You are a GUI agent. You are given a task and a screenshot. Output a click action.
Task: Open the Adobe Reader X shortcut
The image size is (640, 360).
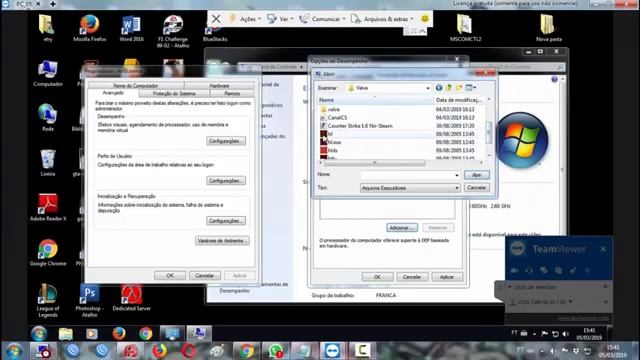point(48,207)
